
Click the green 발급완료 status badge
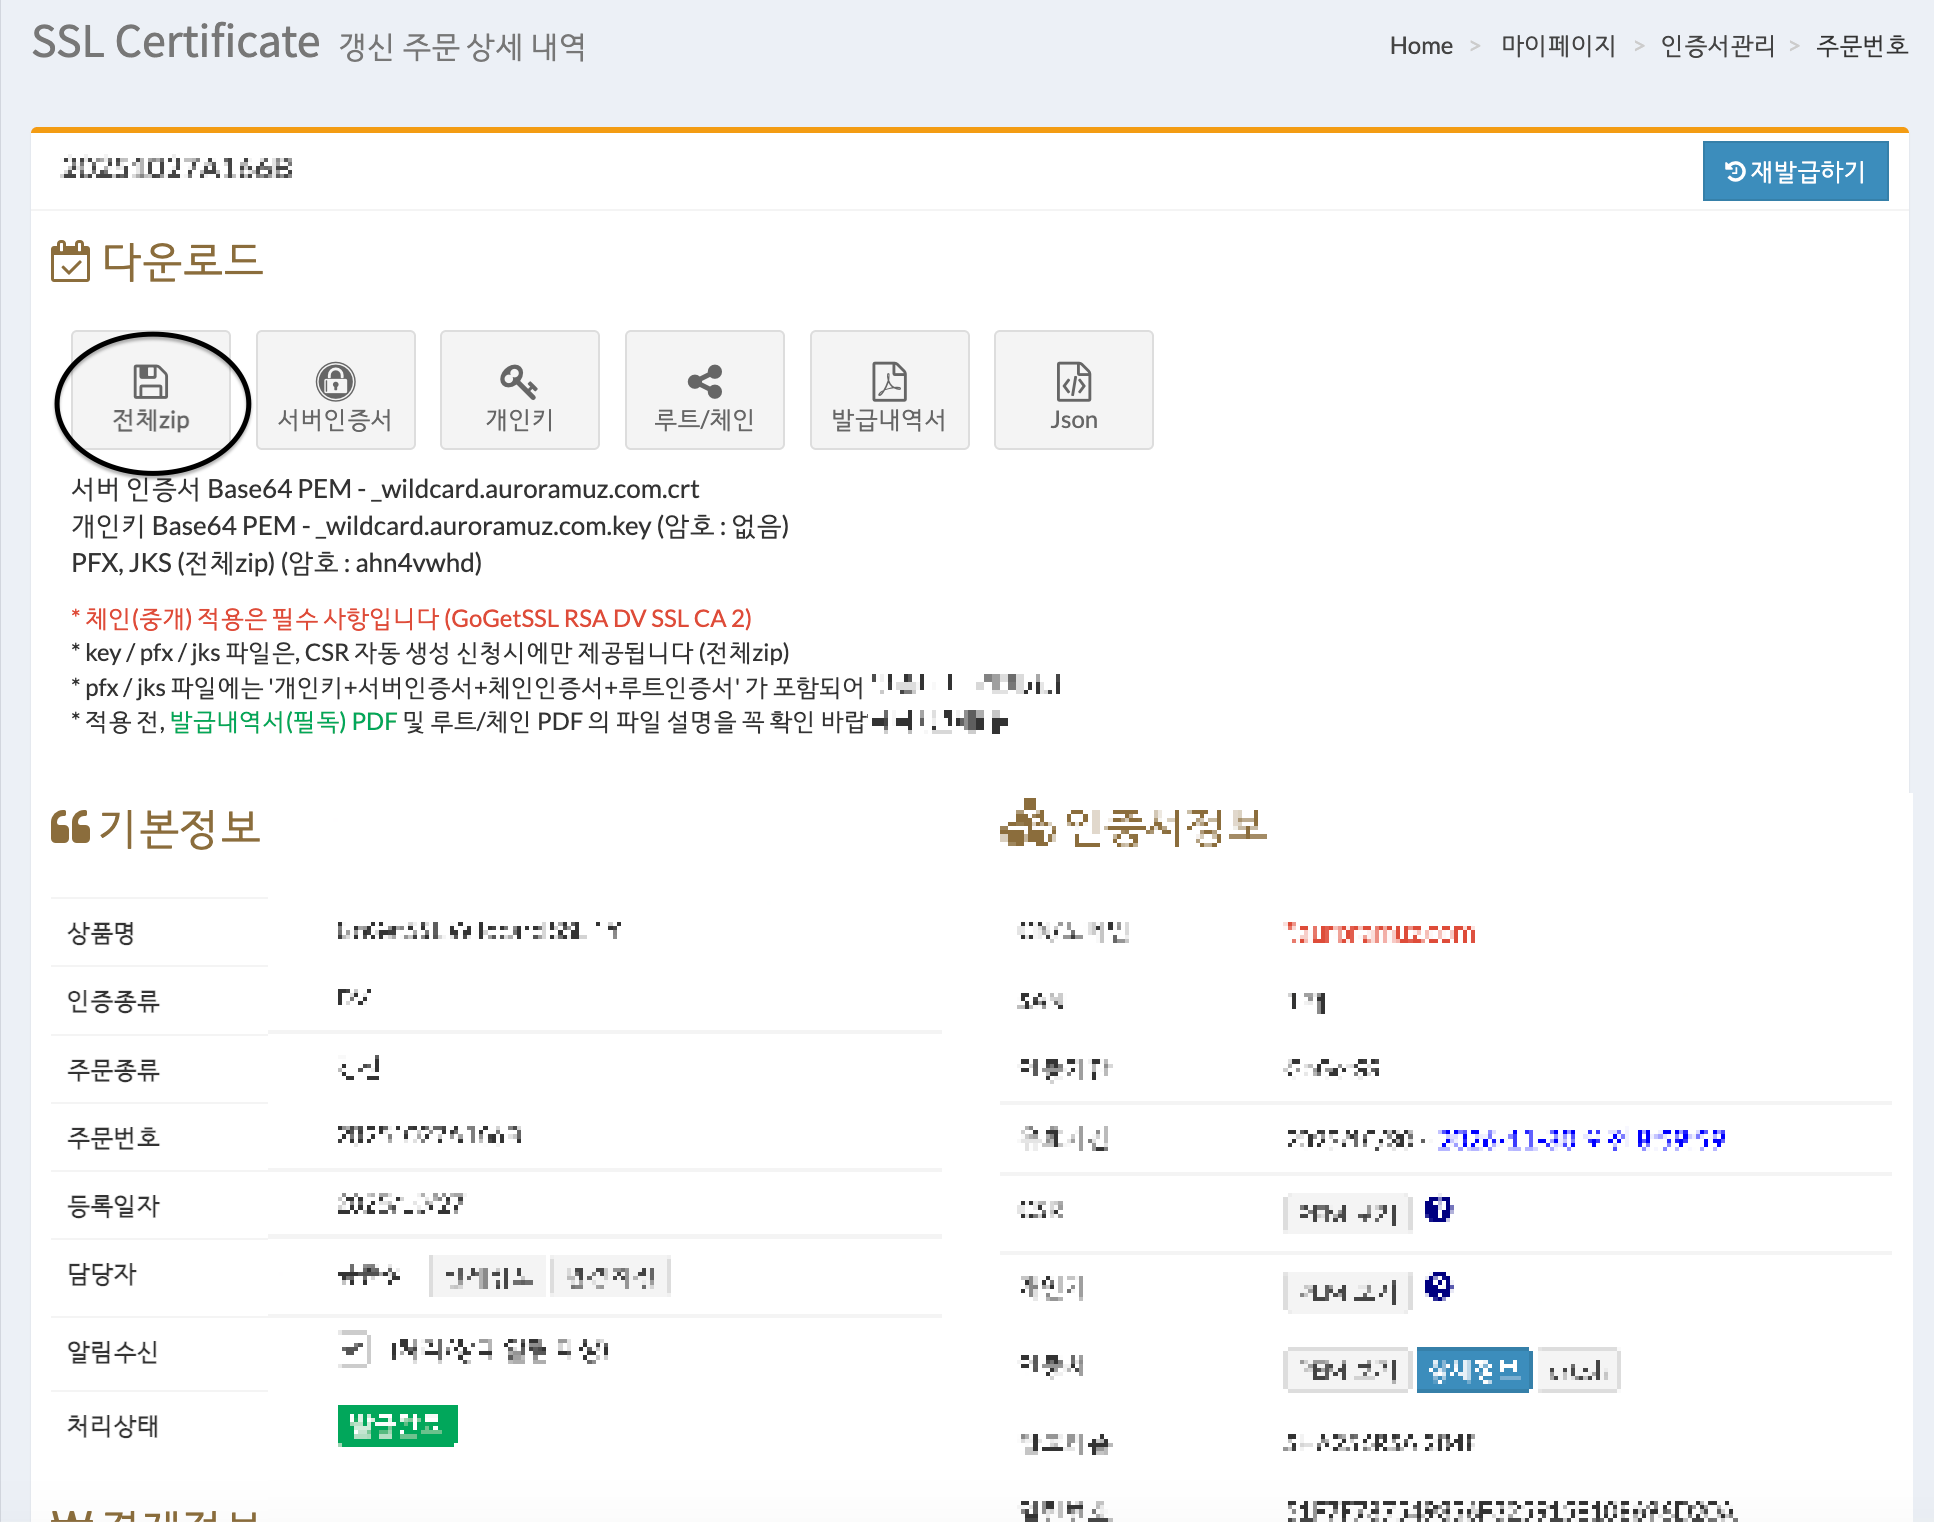[397, 1425]
